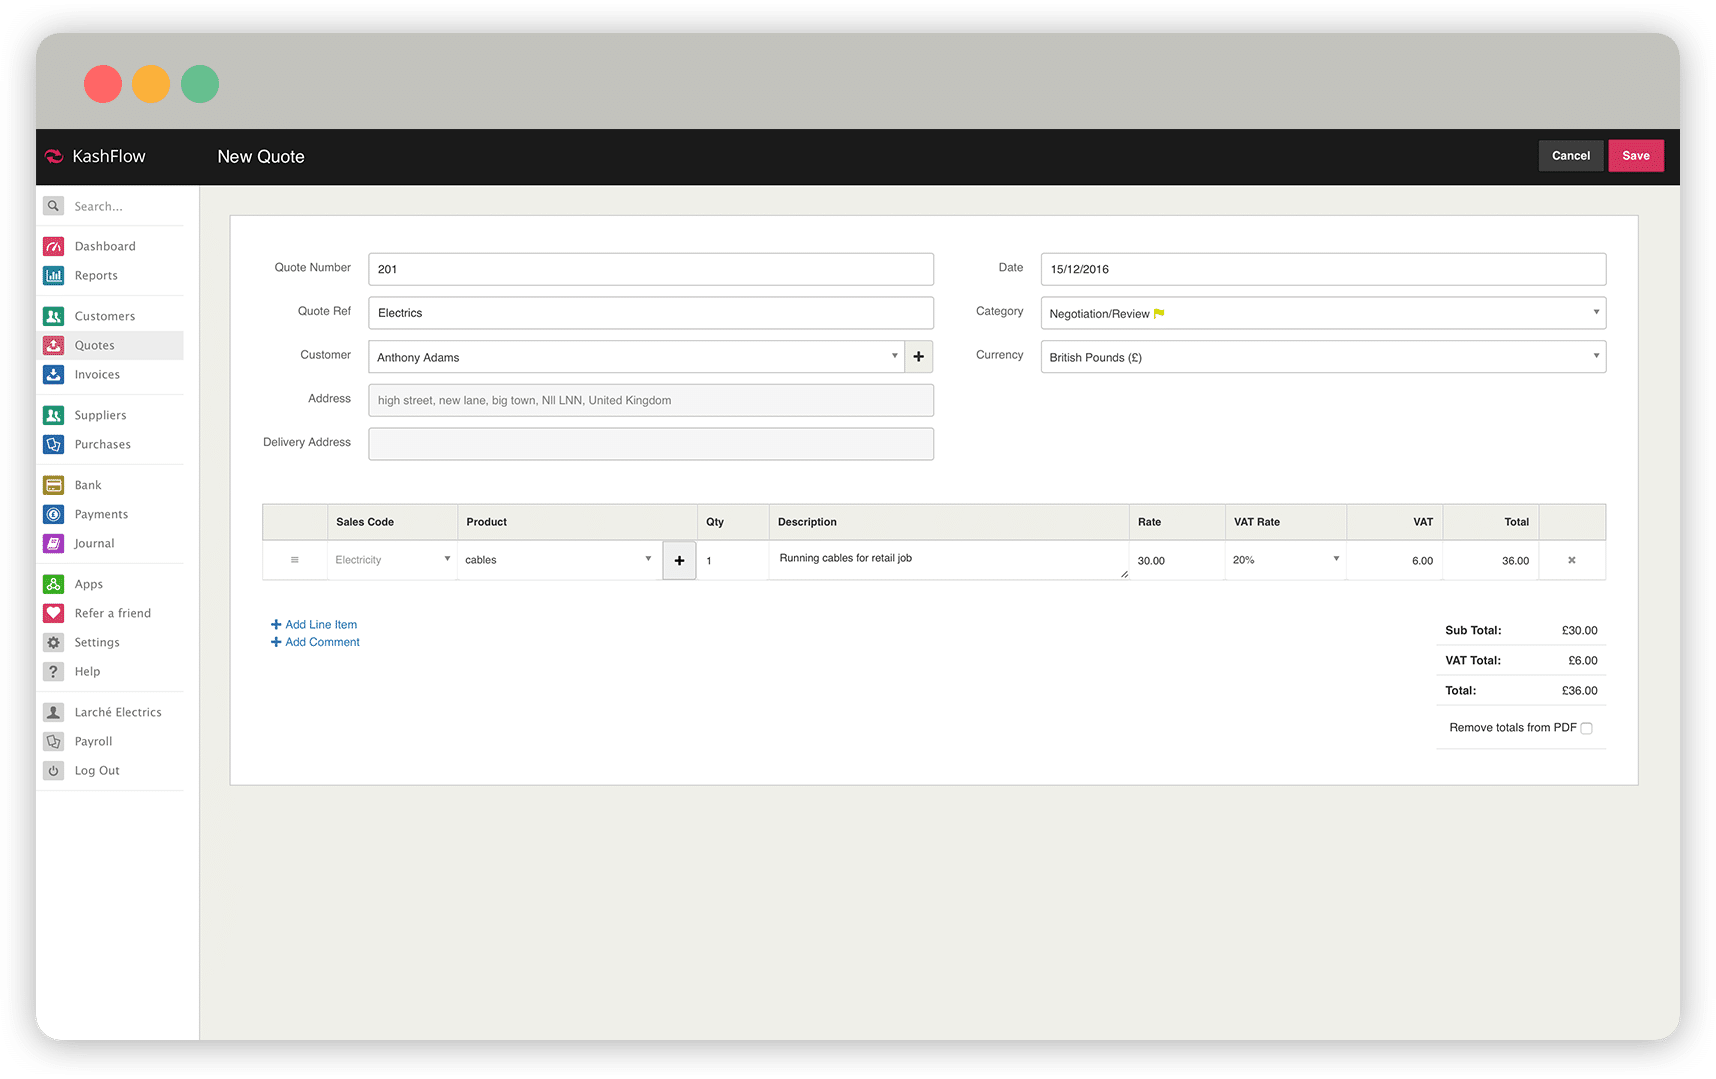Click the Add Line Item link
This screenshot has width=1716, height=1079.
point(320,624)
